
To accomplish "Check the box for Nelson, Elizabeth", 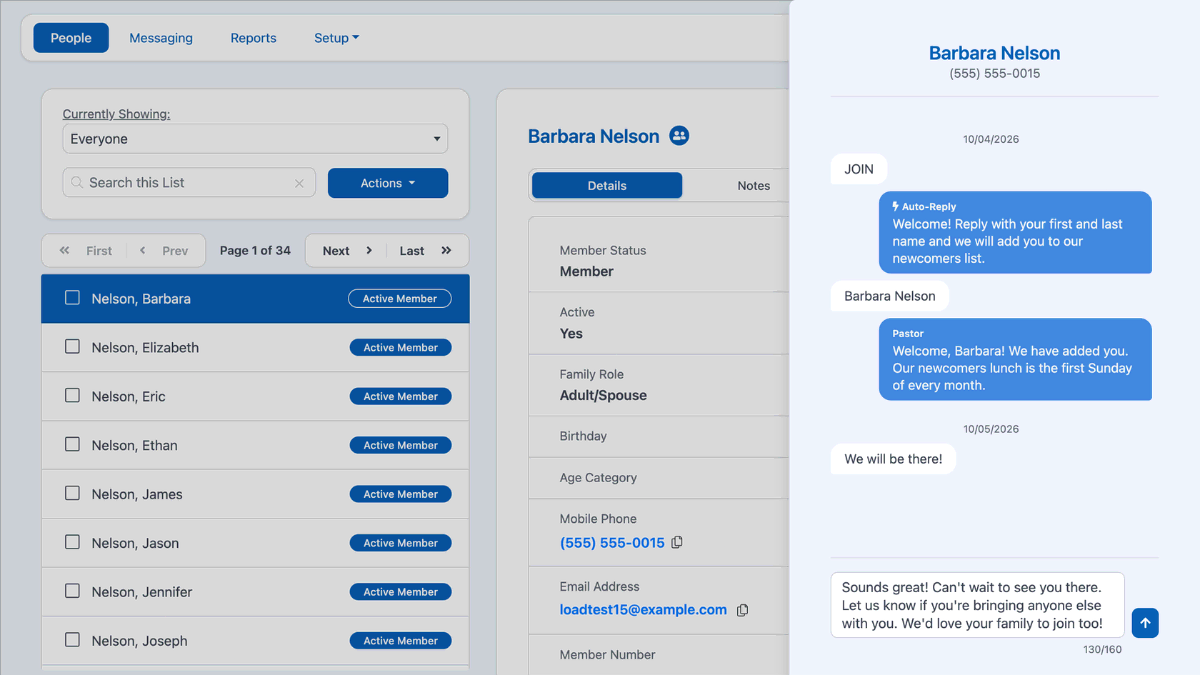I will tap(72, 346).
